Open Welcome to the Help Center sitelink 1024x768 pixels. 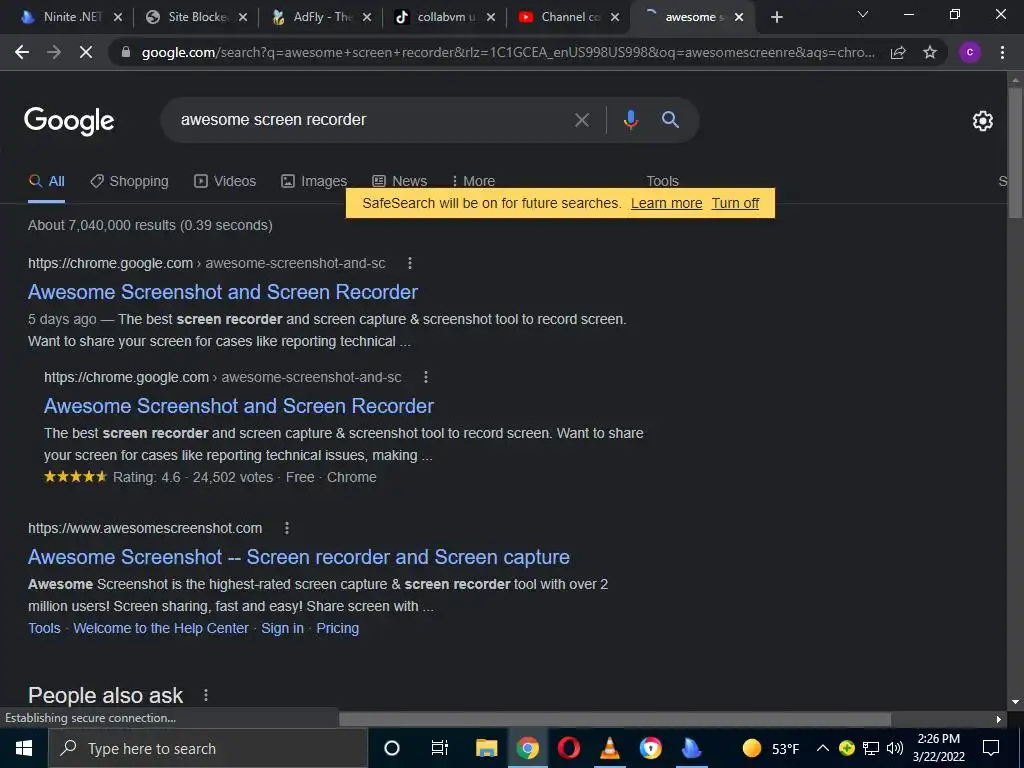(161, 628)
